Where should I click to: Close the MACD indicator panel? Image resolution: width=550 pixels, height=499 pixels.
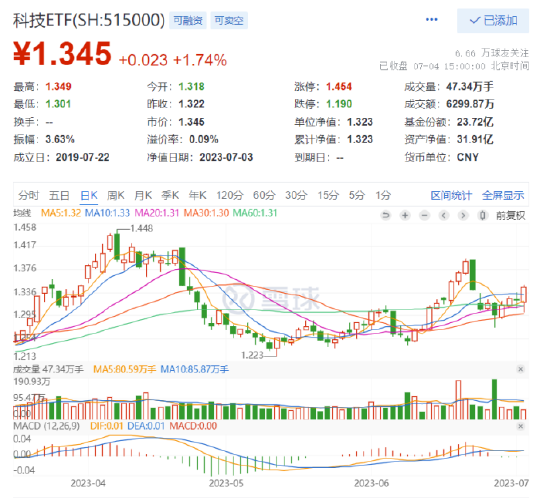[x=521, y=426]
